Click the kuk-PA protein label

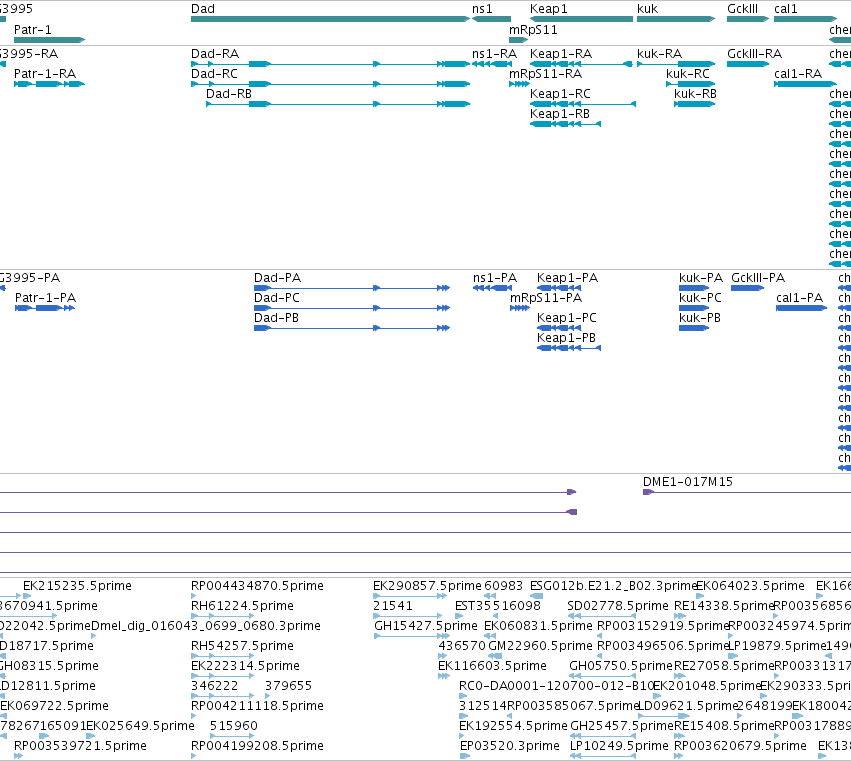pos(701,278)
